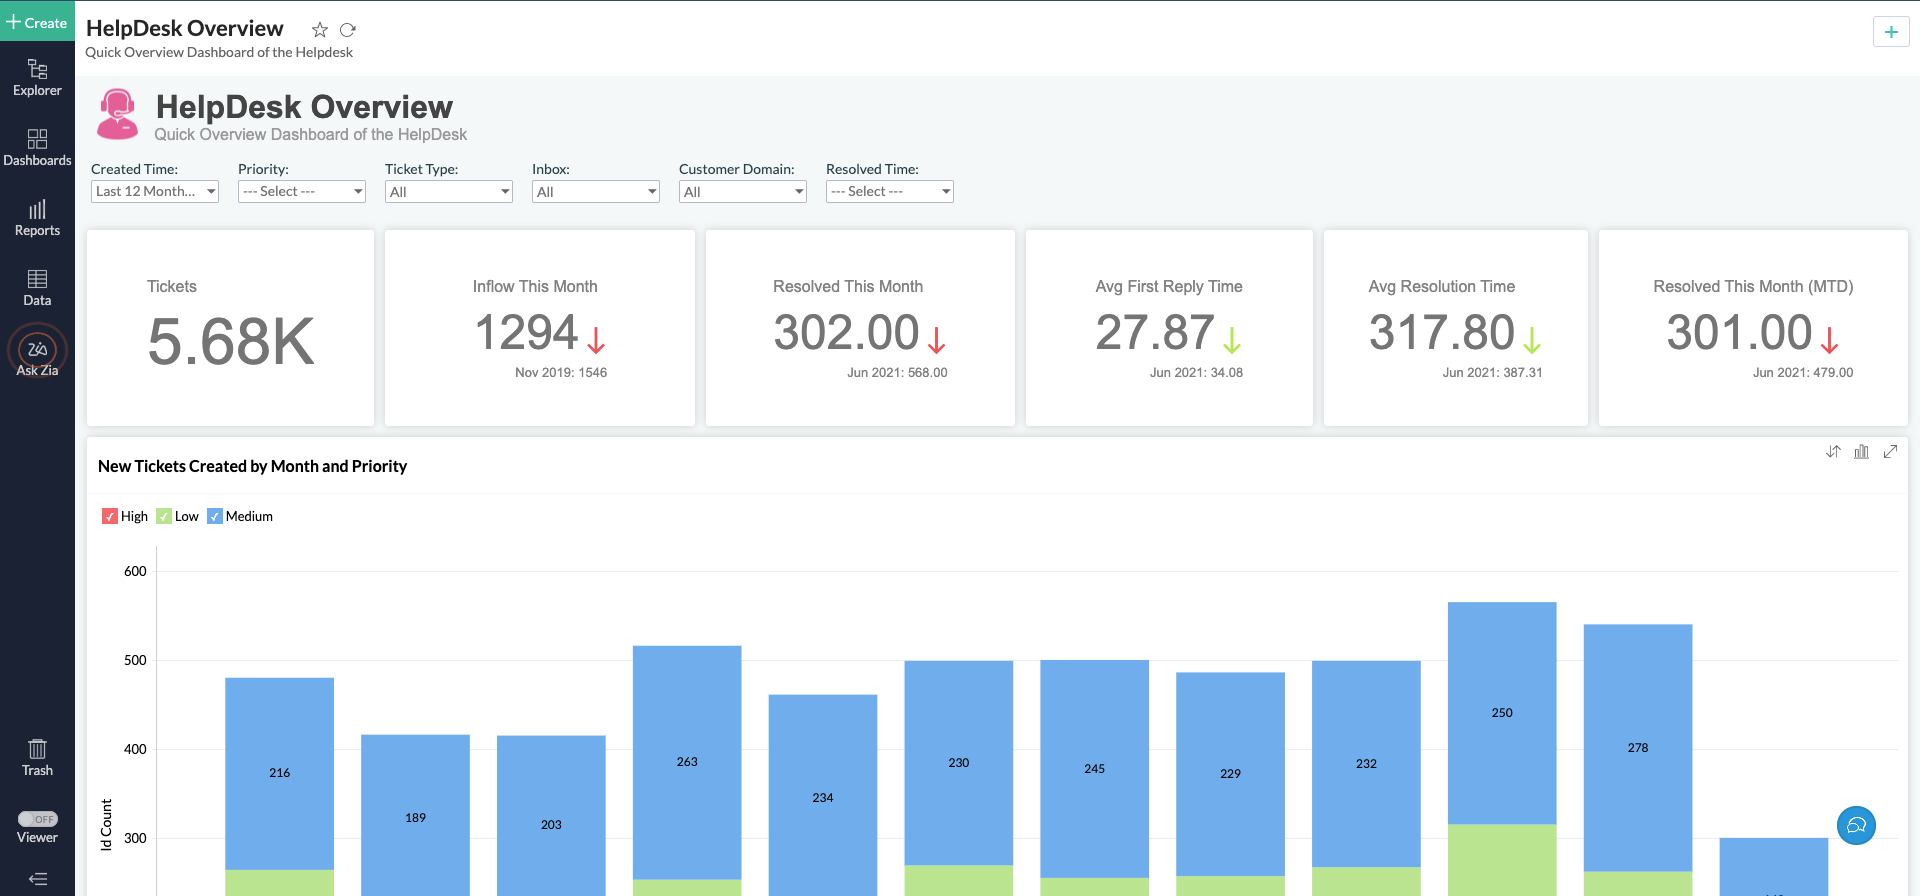Collapse the left sidebar panel

tap(37, 879)
